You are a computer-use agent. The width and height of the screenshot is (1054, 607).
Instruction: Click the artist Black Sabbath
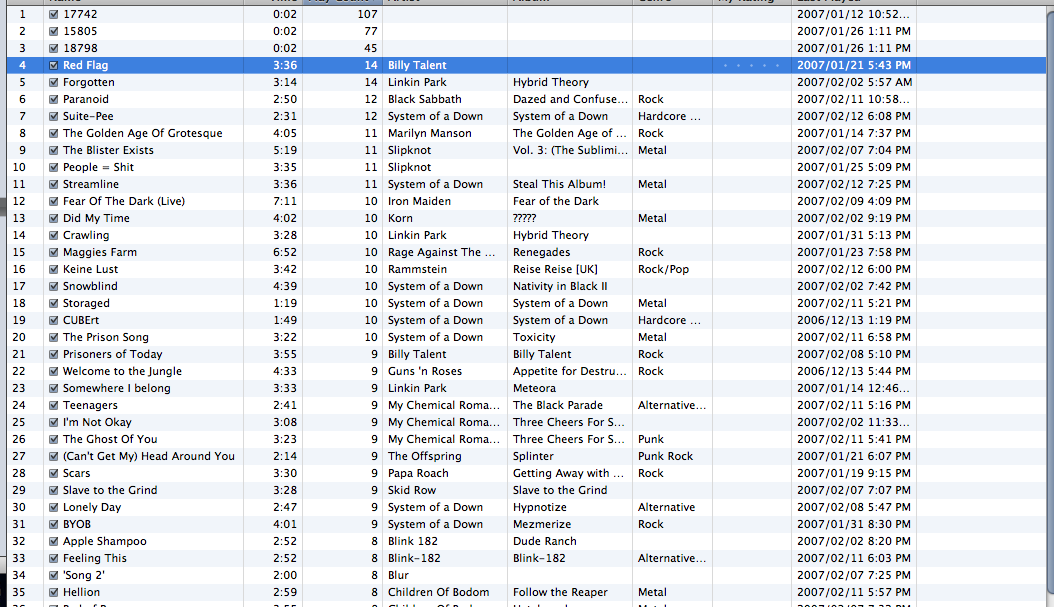click(425, 99)
